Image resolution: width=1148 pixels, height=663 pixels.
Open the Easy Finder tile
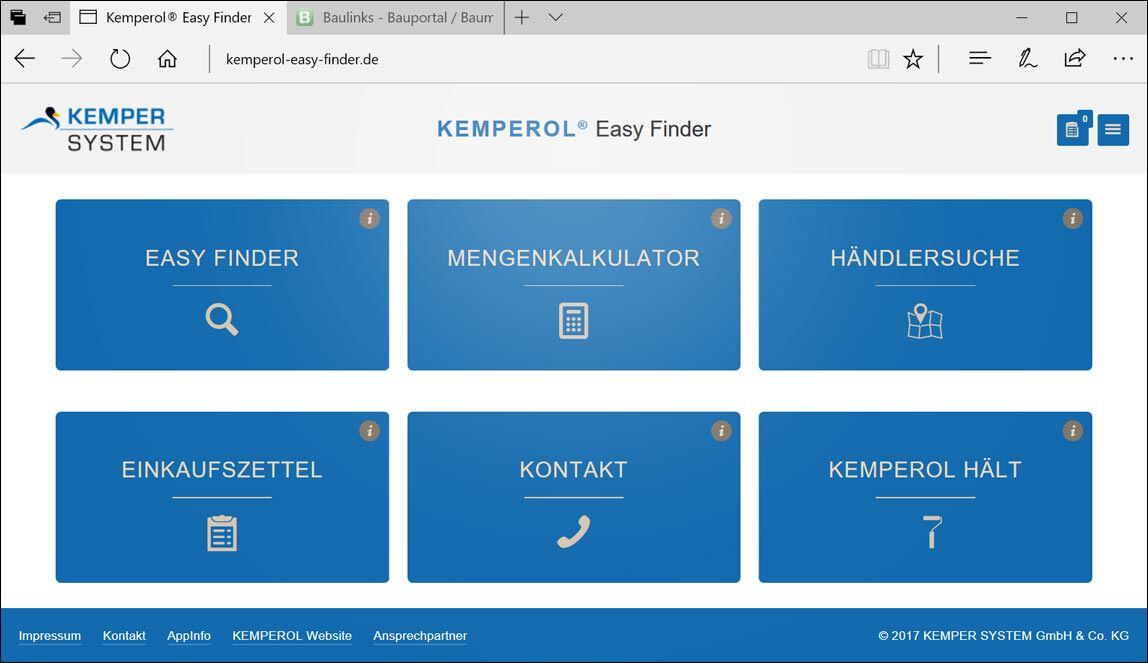[222, 285]
